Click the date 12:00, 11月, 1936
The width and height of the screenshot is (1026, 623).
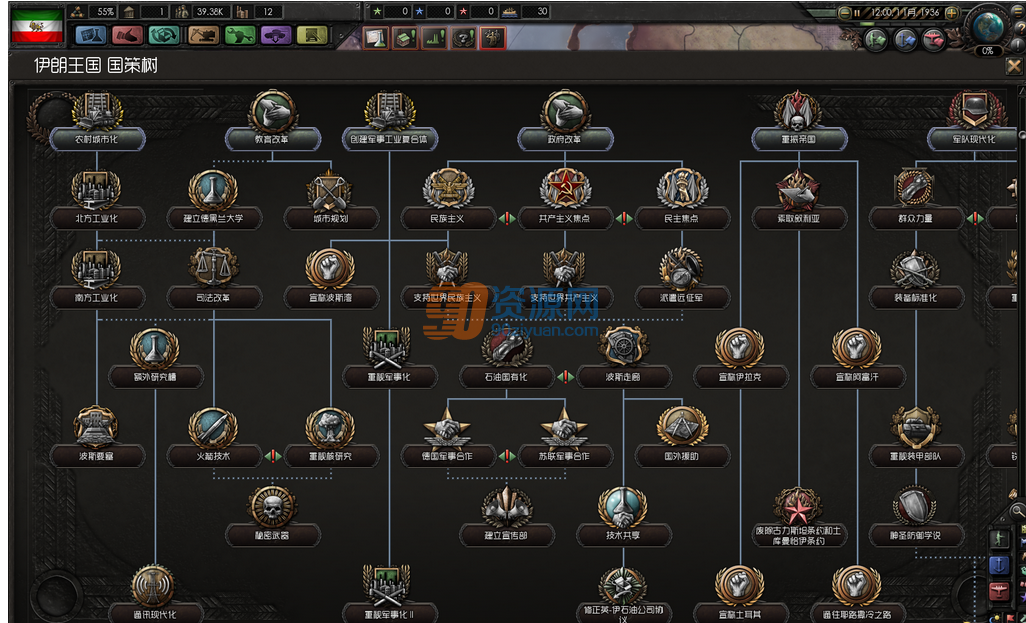(x=904, y=12)
